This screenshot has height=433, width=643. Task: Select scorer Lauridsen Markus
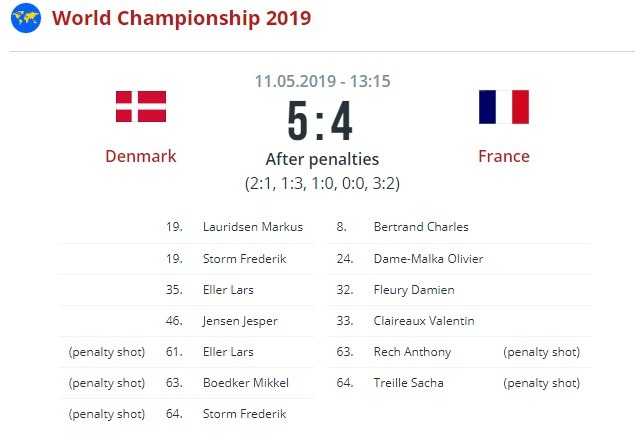pos(252,227)
